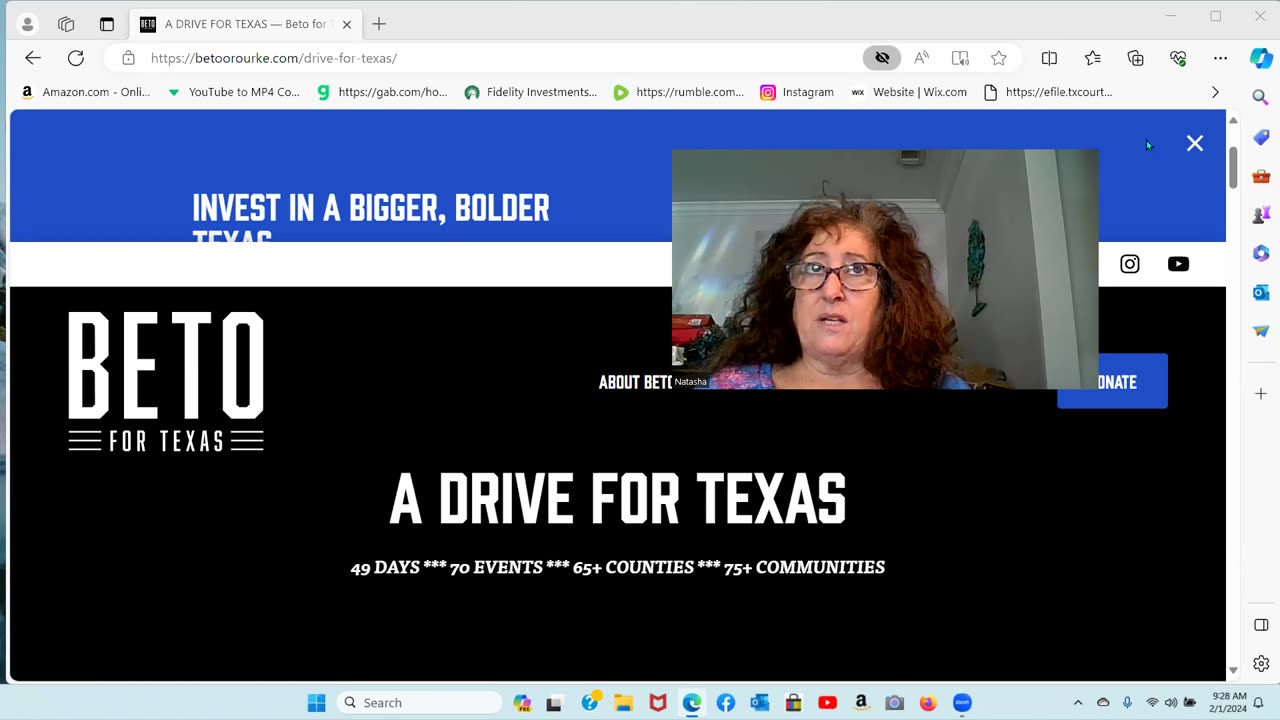Open File Explorer from the taskbar
1280x720 pixels.
(x=623, y=703)
